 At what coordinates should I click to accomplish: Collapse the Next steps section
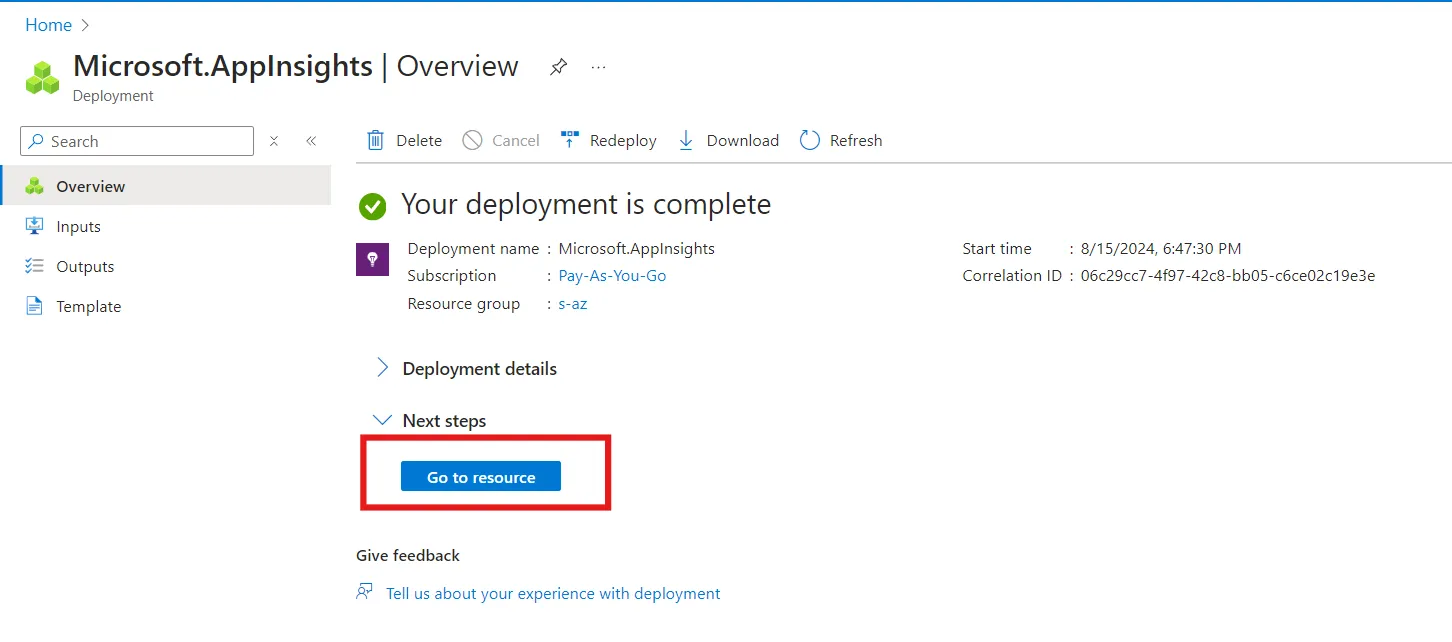point(381,420)
